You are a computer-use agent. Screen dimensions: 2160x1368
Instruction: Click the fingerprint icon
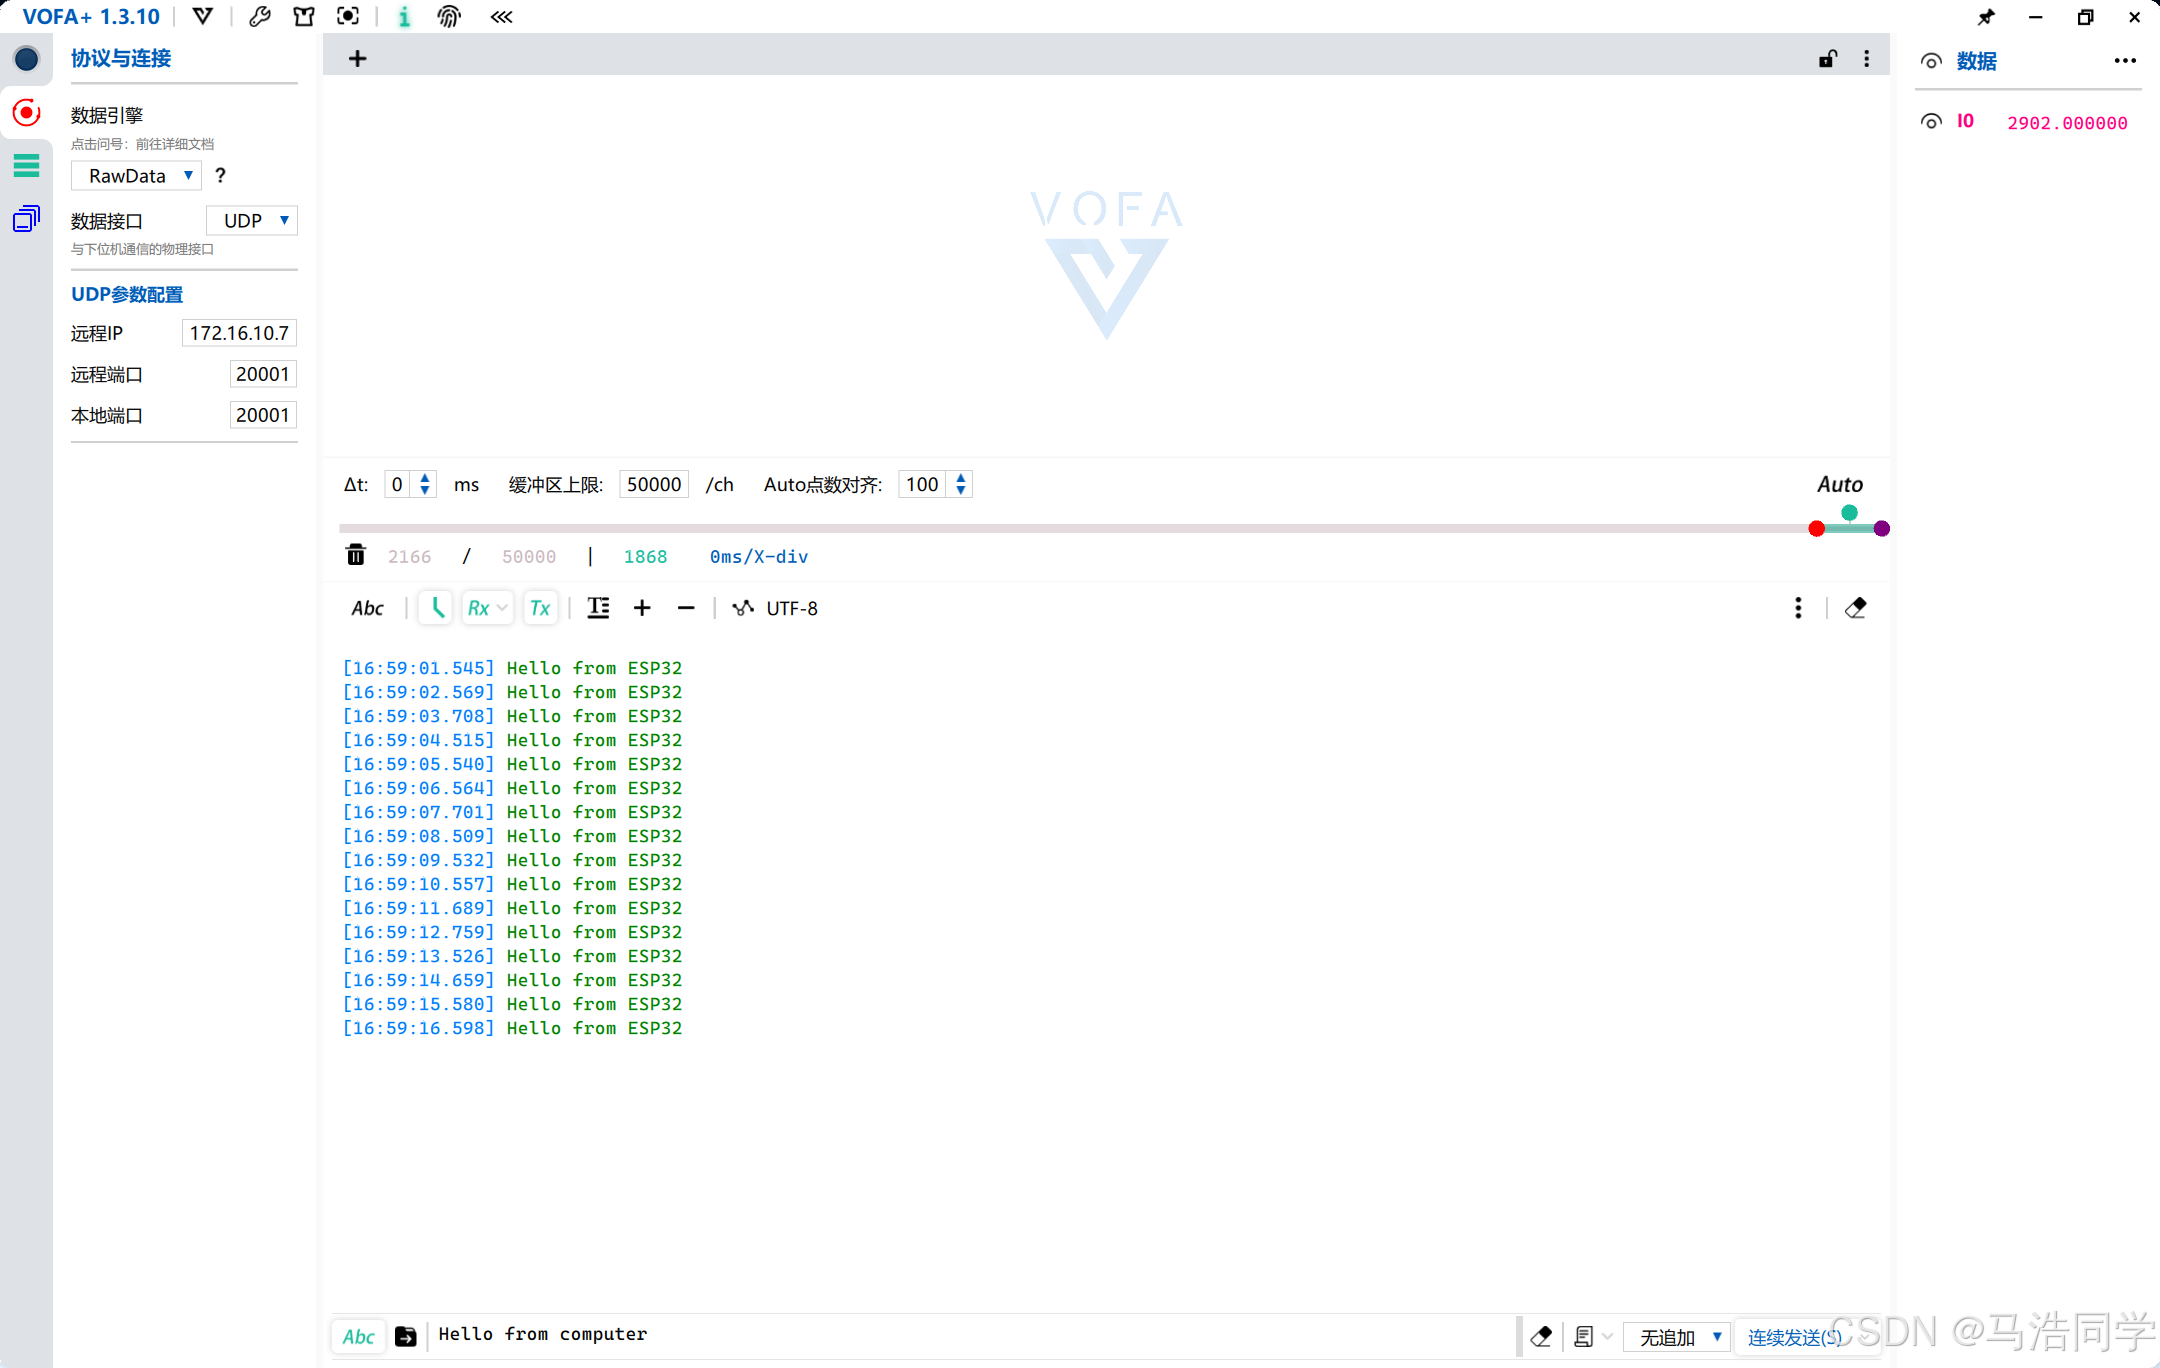[x=449, y=16]
